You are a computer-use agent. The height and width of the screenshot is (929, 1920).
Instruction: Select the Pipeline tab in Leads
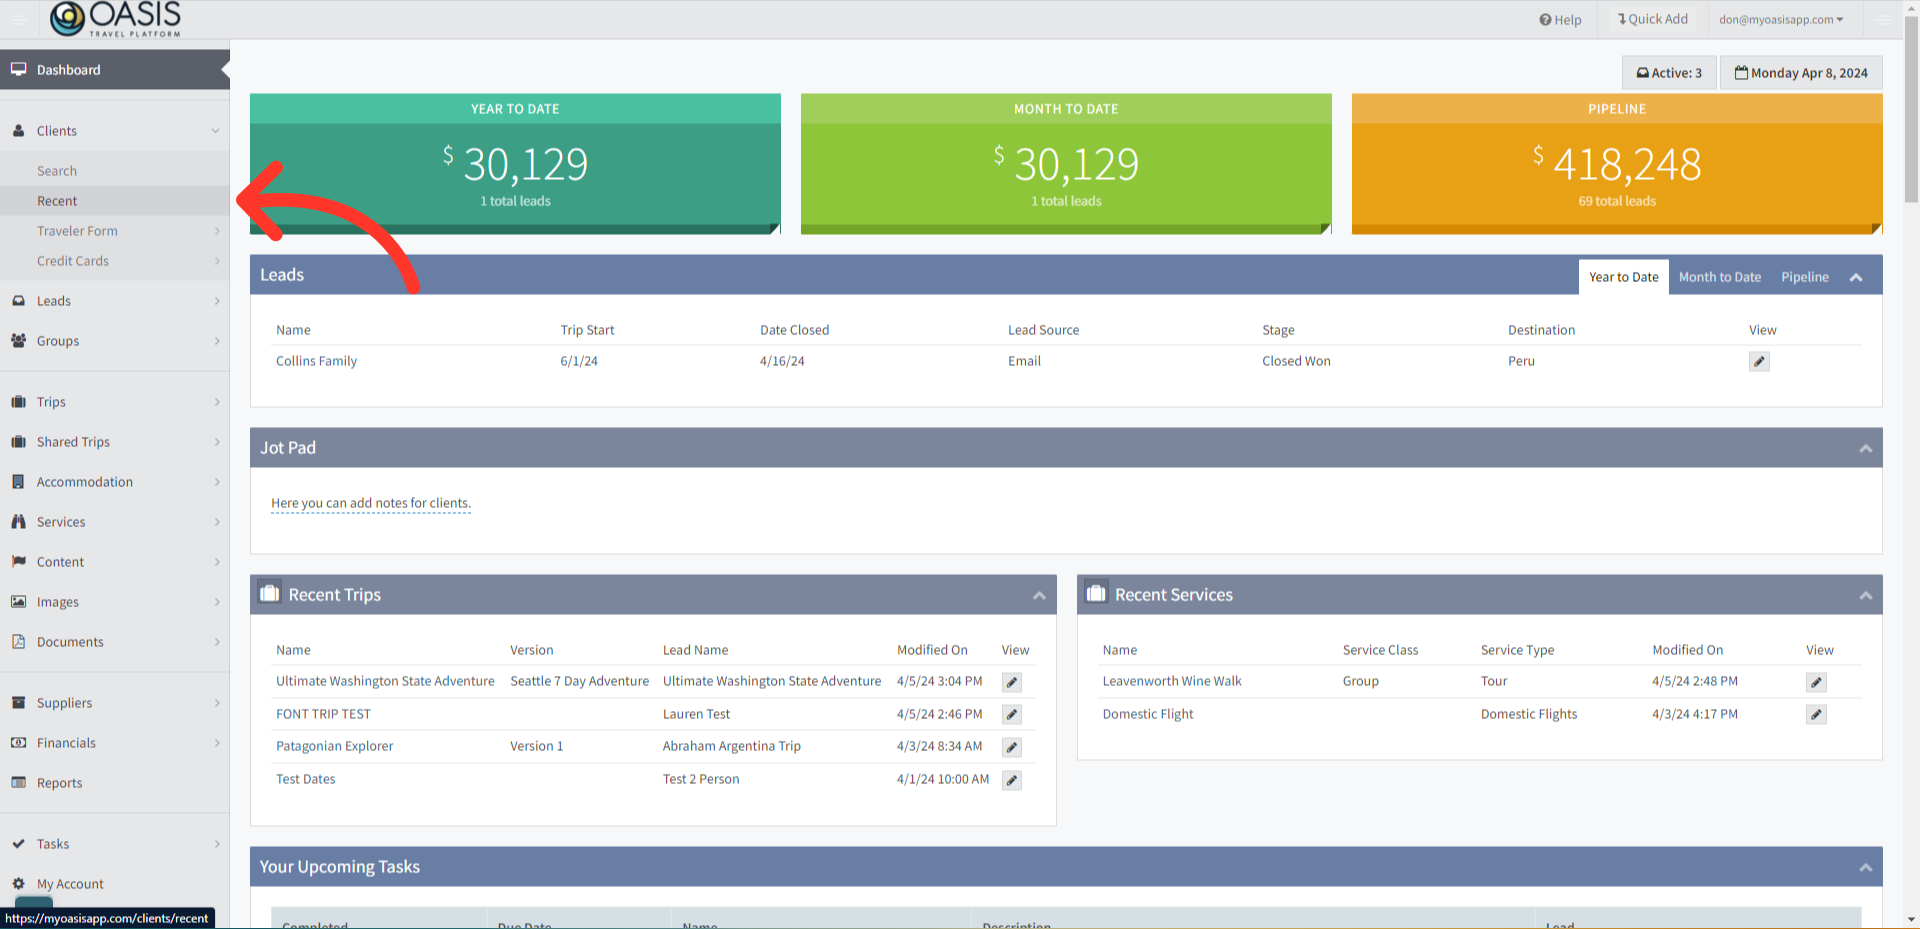click(x=1804, y=278)
